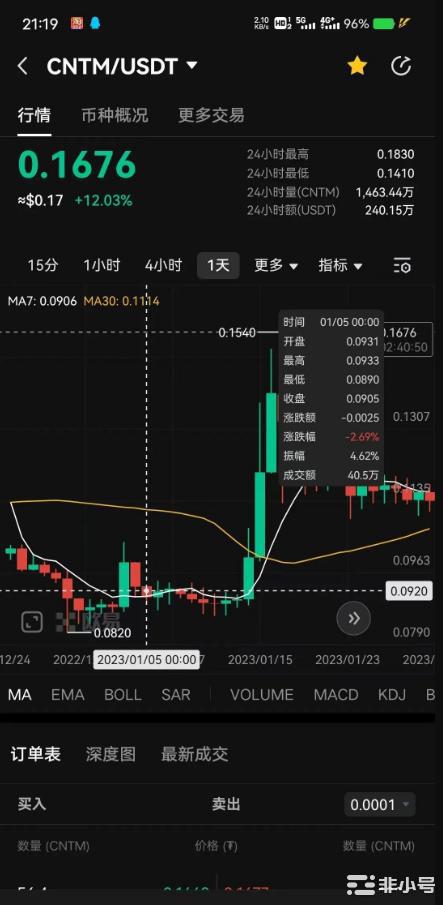Select the 1小时 timeframe
This screenshot has height=905, width=443.
tap(102, 265)
